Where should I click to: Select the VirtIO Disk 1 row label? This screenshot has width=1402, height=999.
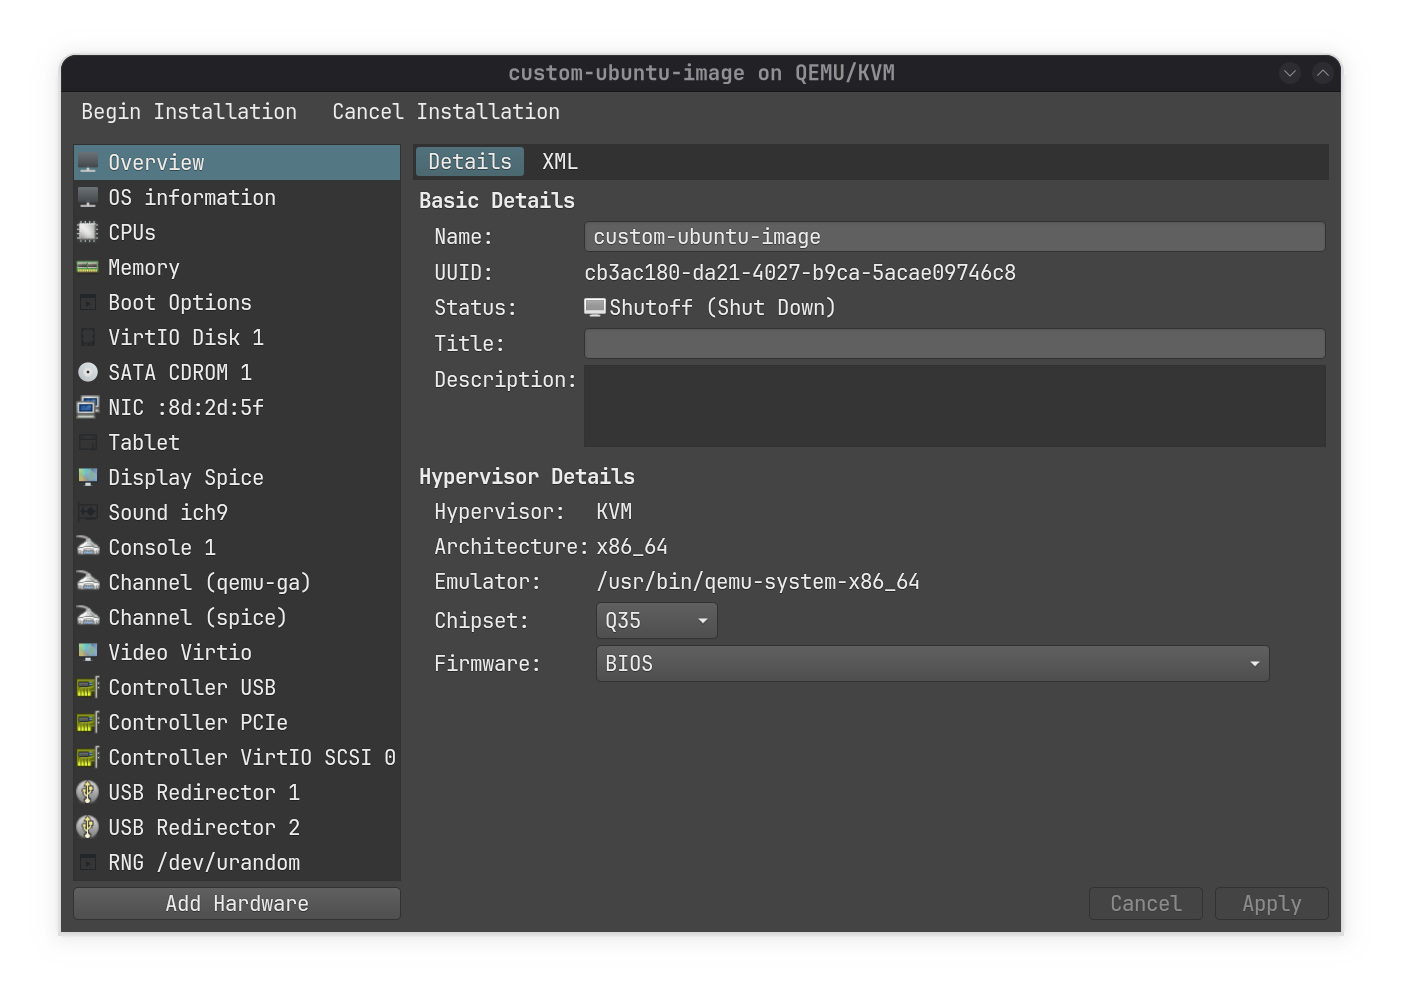(x=186, y=338)
